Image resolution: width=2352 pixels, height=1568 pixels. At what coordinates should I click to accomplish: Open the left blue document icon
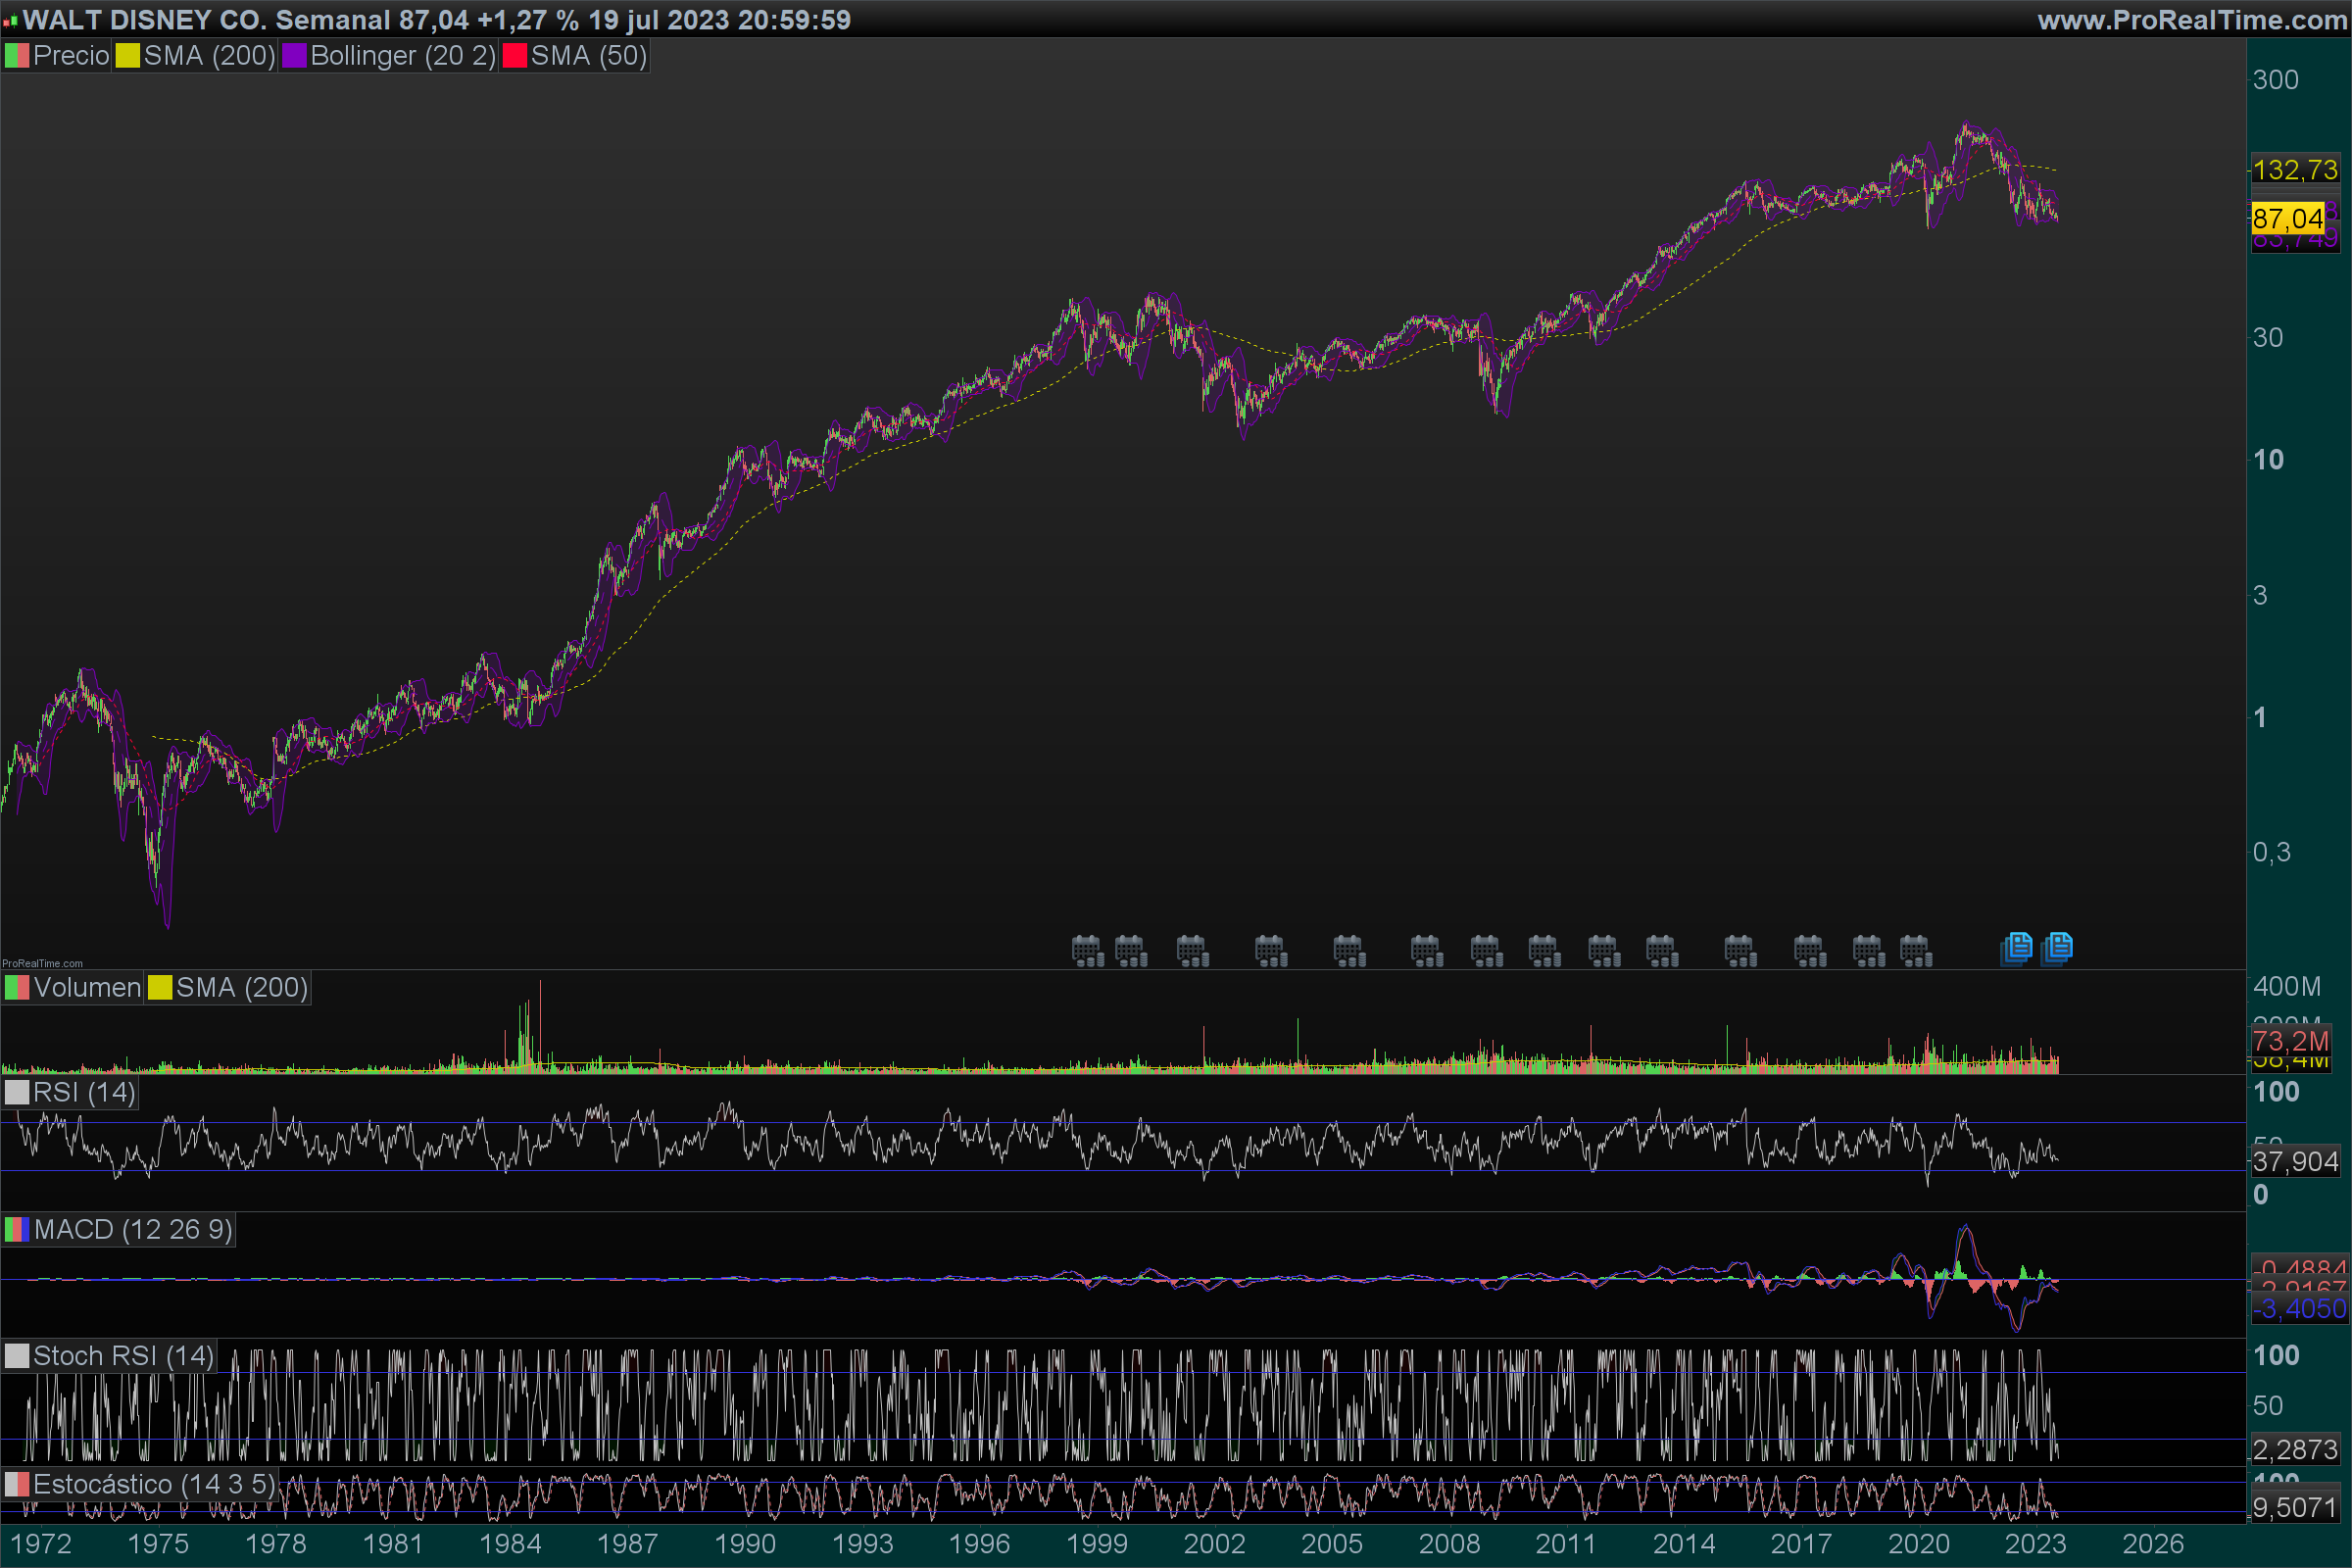(x=2016, y=947)
